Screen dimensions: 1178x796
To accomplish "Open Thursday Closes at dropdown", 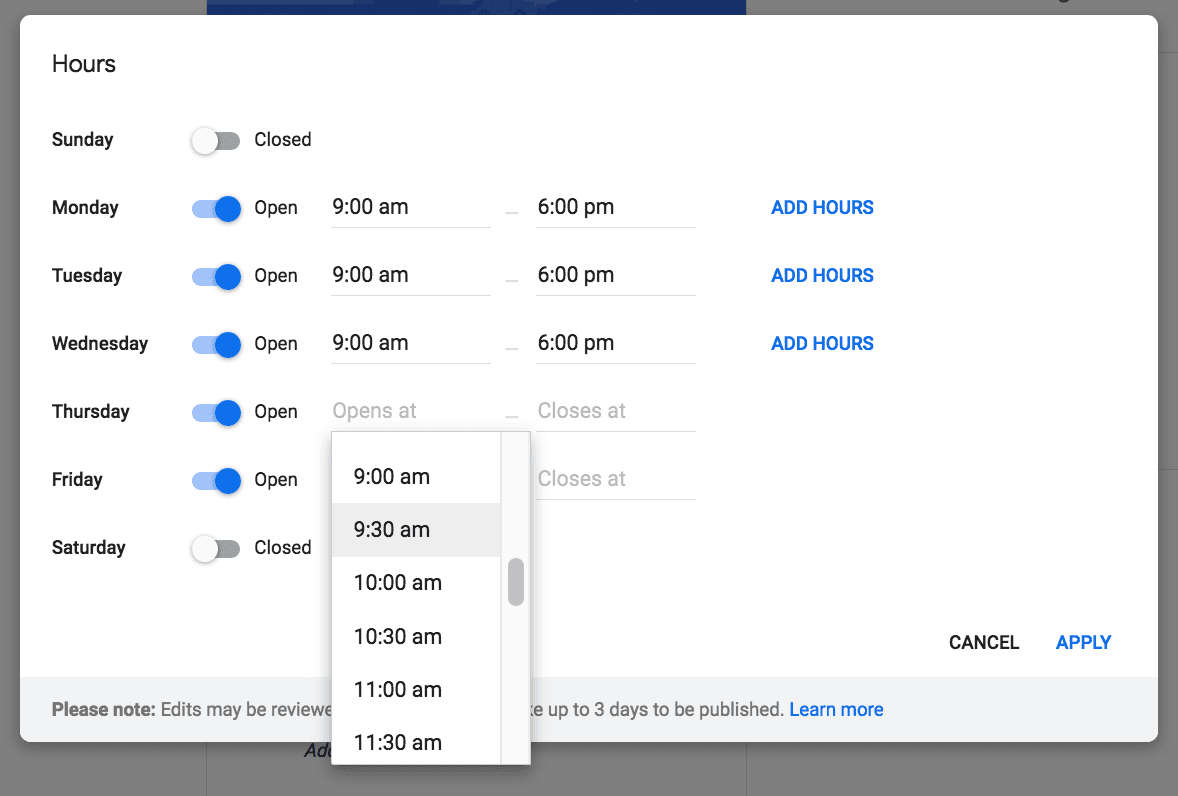I will (x=616, y=412).
